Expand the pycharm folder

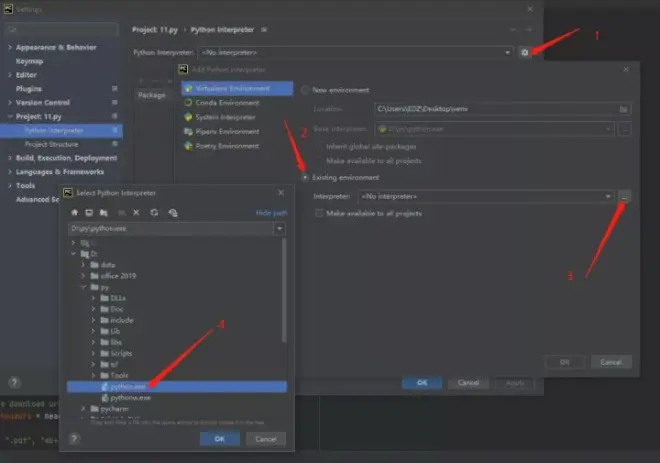(x=83, y=408)
